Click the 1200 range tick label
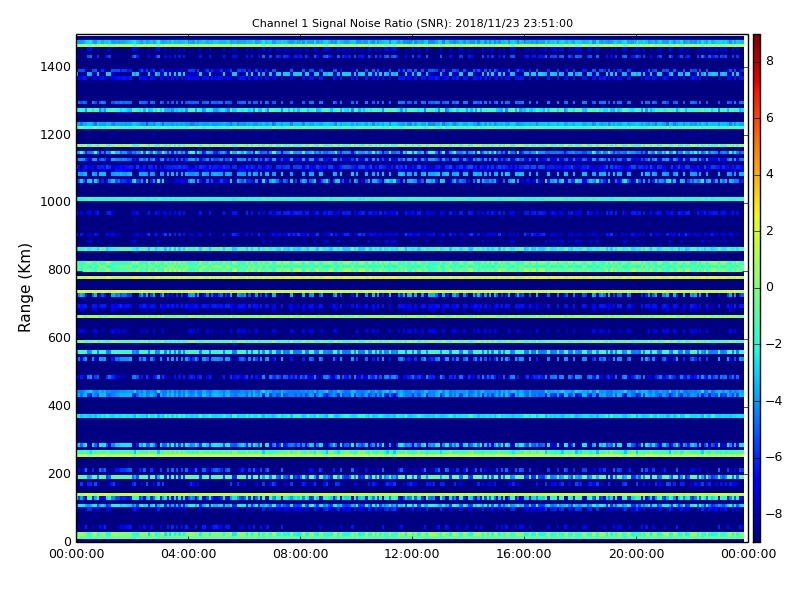The height and width of the screenshot is (600, 800). click(x=56, y=135)
